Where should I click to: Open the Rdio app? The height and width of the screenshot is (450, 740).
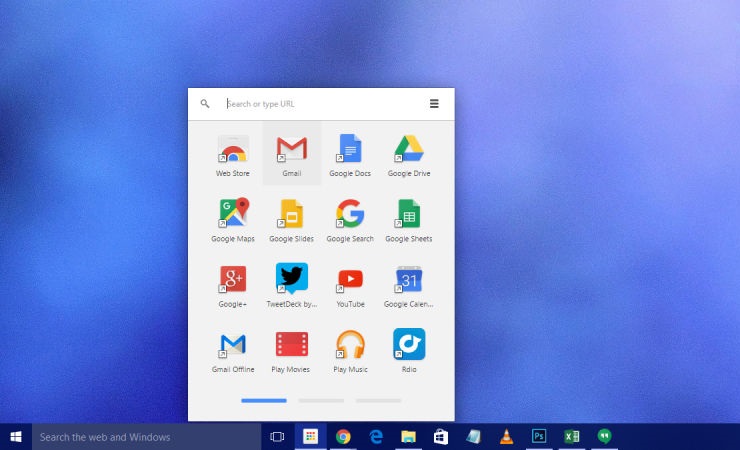pyautogui.click(x=409, y=351)
